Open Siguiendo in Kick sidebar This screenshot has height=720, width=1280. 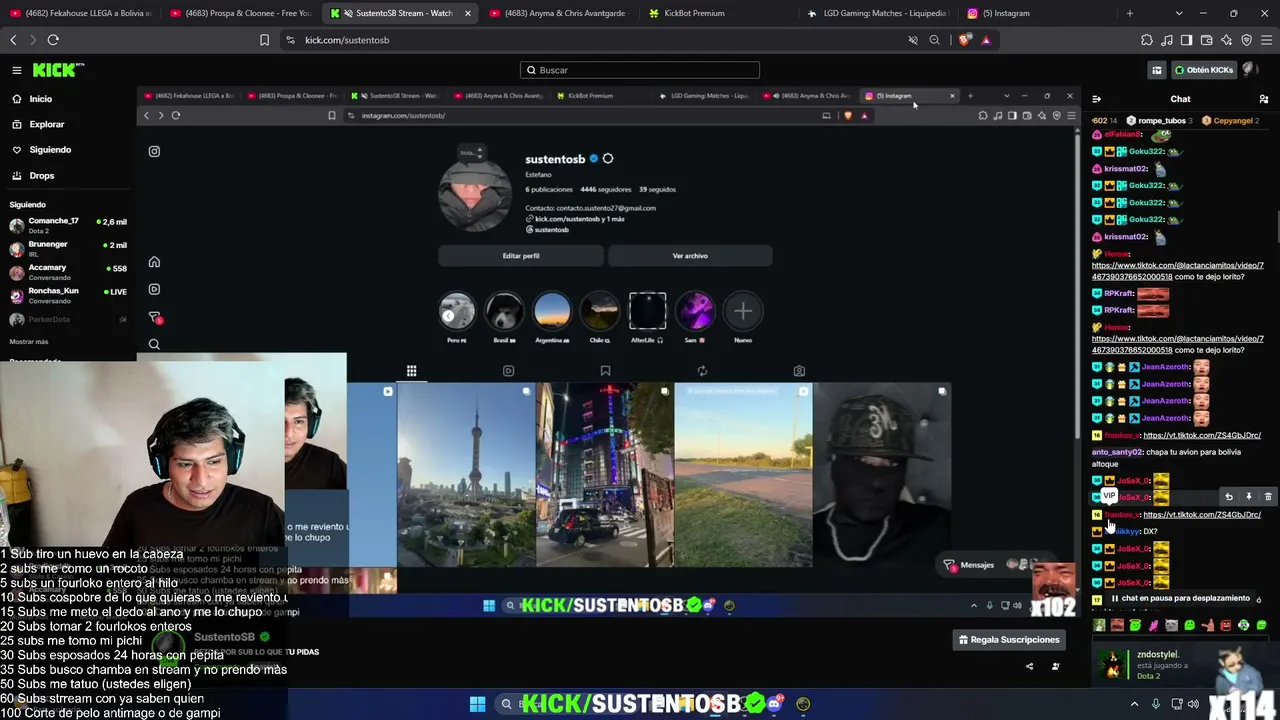point(50,150)
